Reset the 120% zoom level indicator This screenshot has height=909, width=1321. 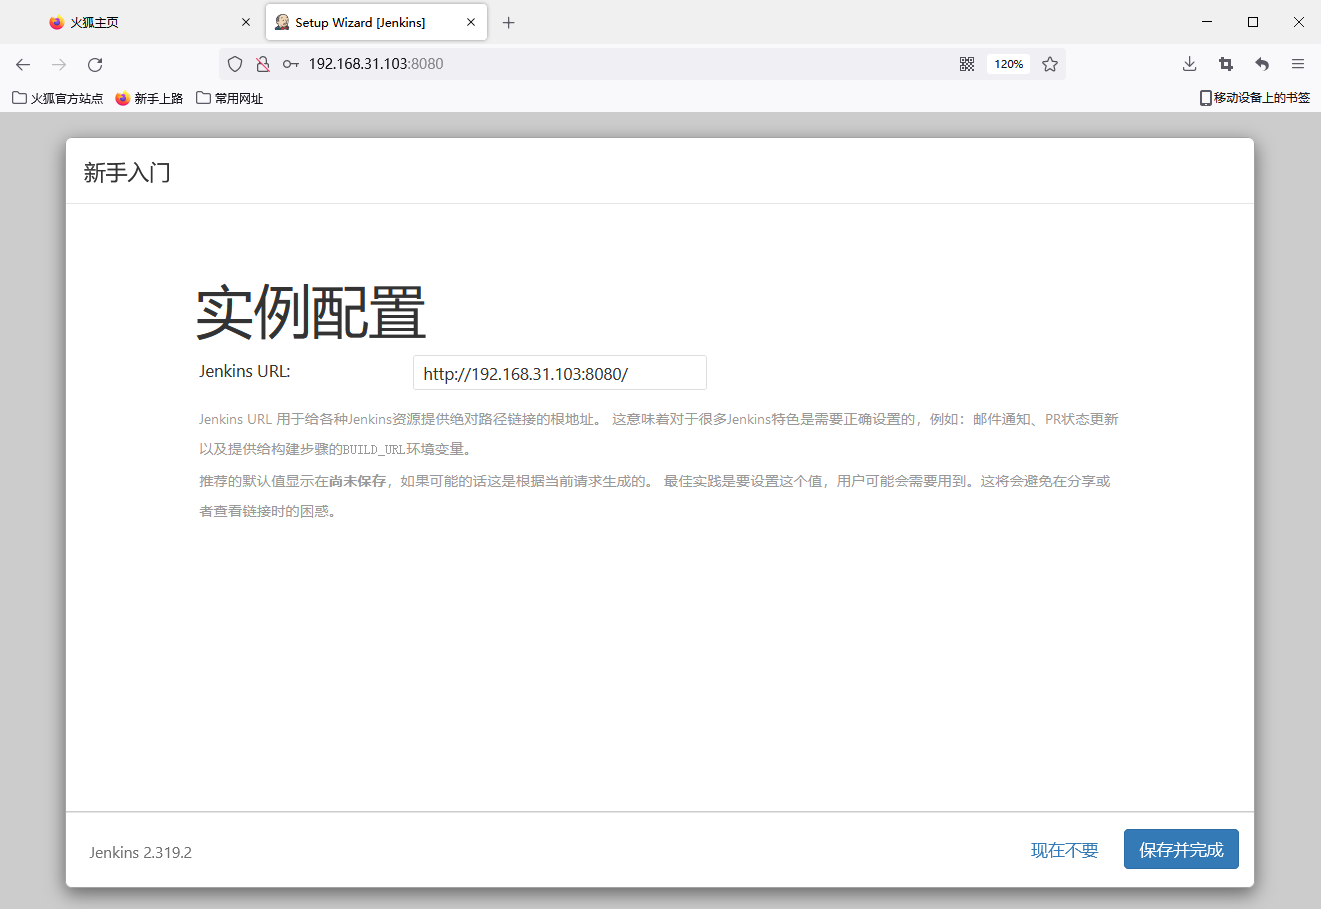(1008, 64)
